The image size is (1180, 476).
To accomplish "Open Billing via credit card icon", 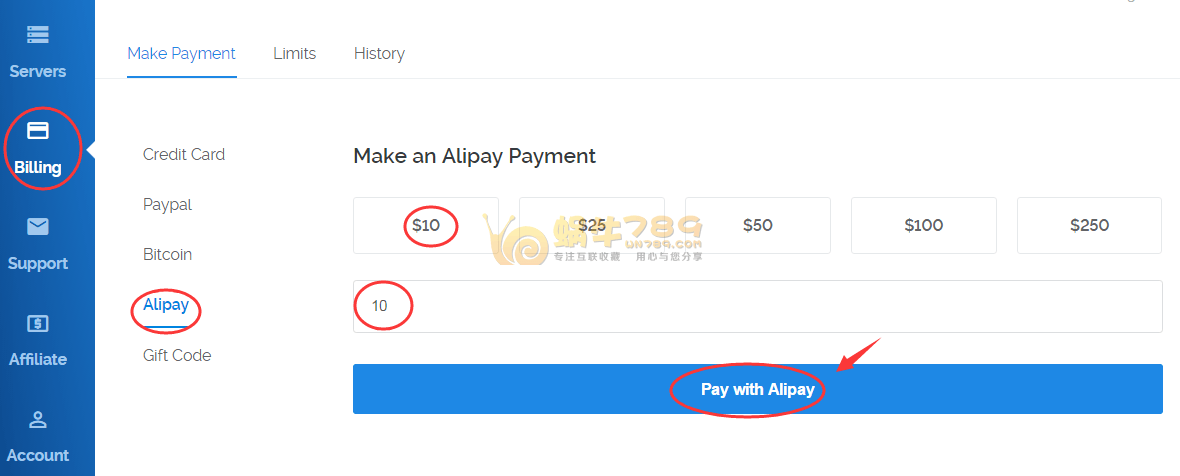I will [x=38, y=131].
